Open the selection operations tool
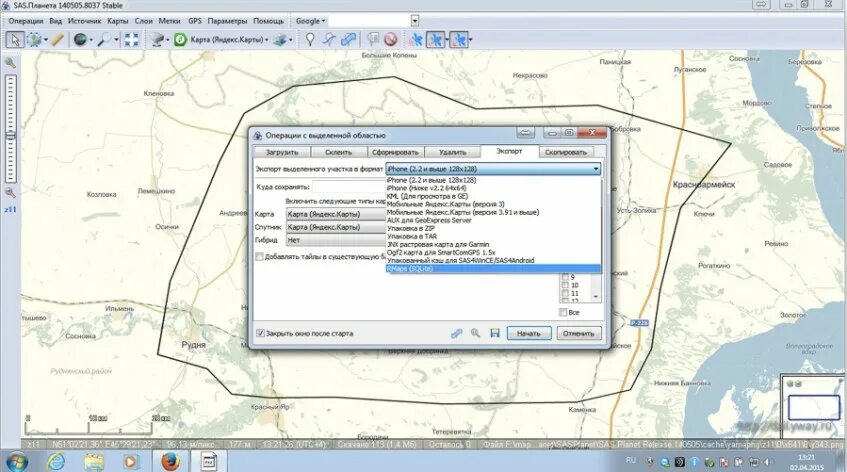Screen dimensions: 847x472 coord(35,39)
